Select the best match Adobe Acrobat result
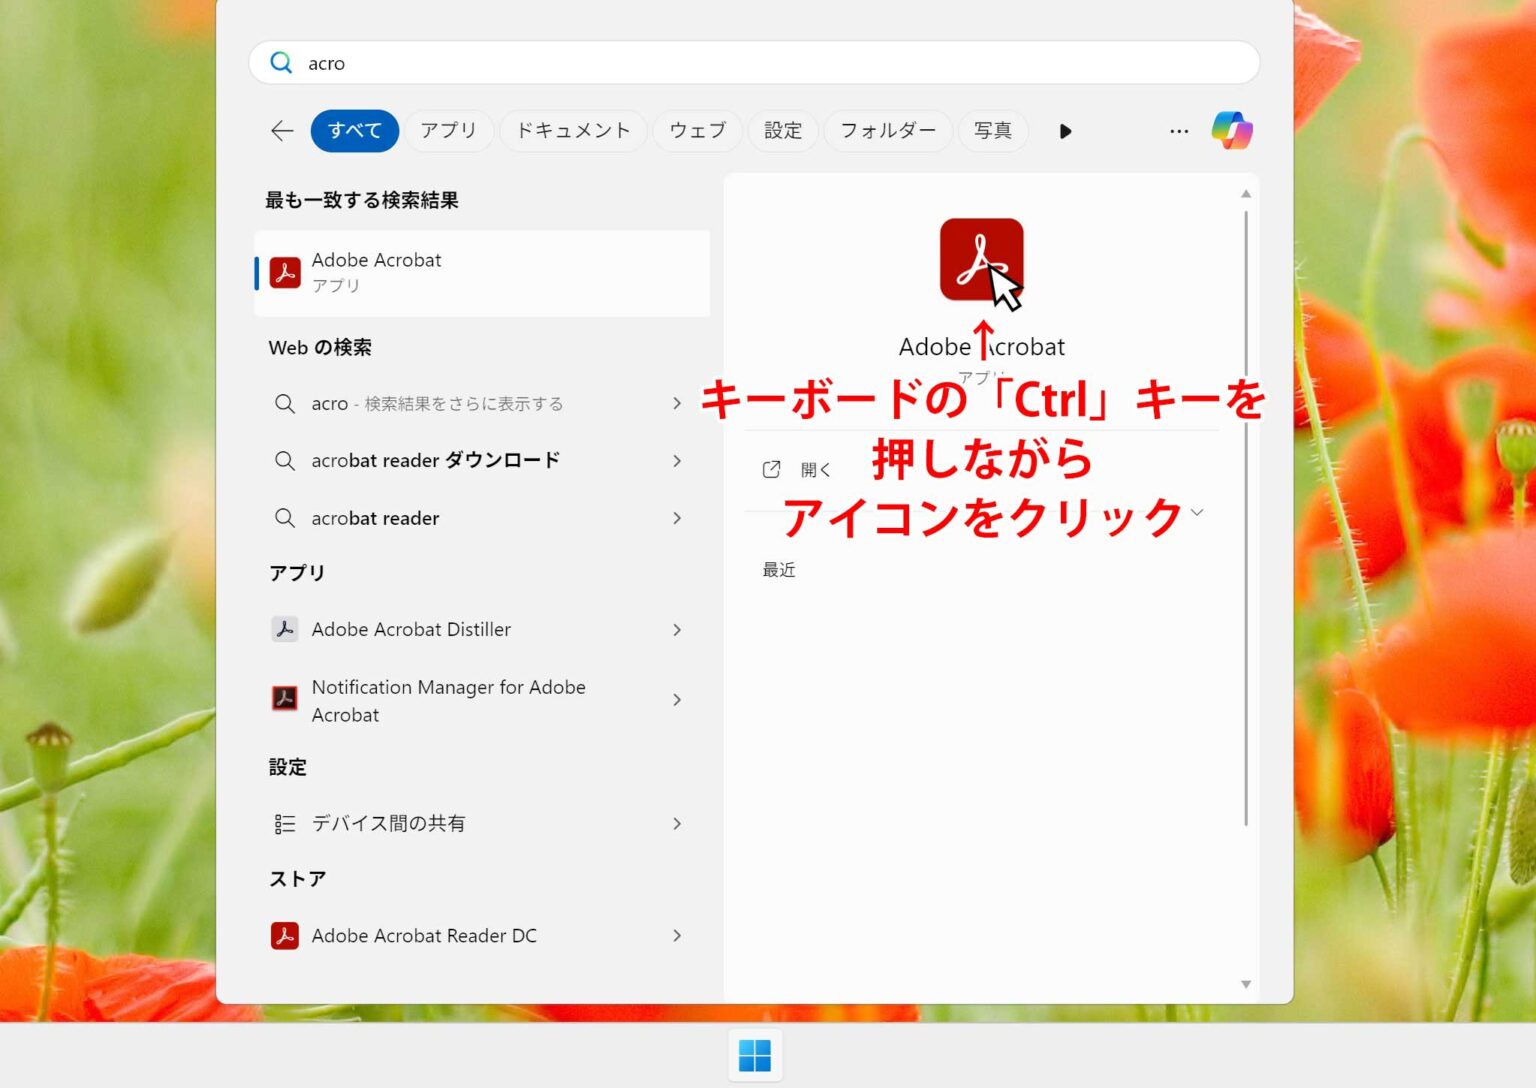The image size is (1536, 1088). click(482, 273)
